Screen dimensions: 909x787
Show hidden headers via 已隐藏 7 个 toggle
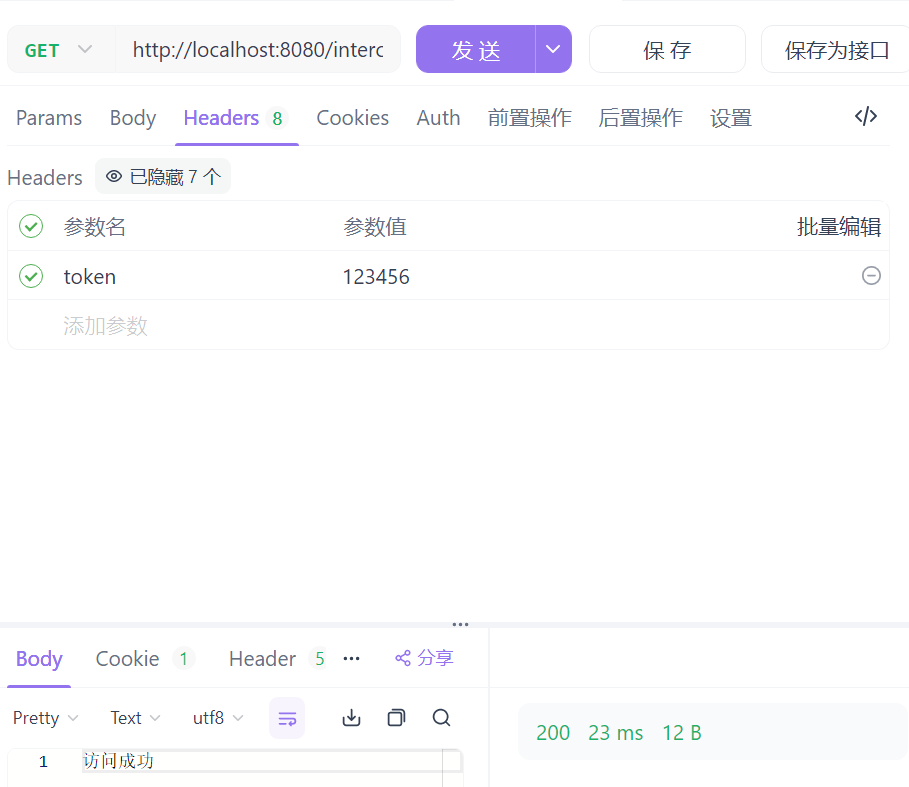163,176
